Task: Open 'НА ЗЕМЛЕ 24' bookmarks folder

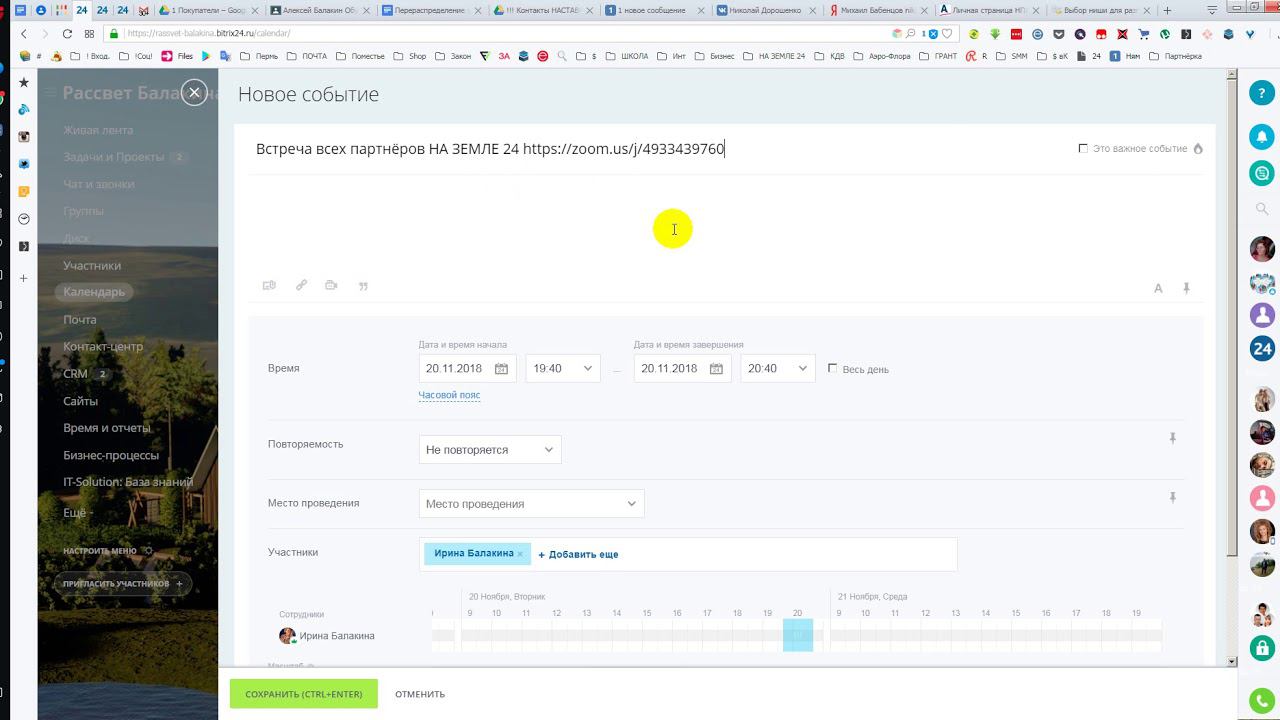Action: [x=774, y=56]
